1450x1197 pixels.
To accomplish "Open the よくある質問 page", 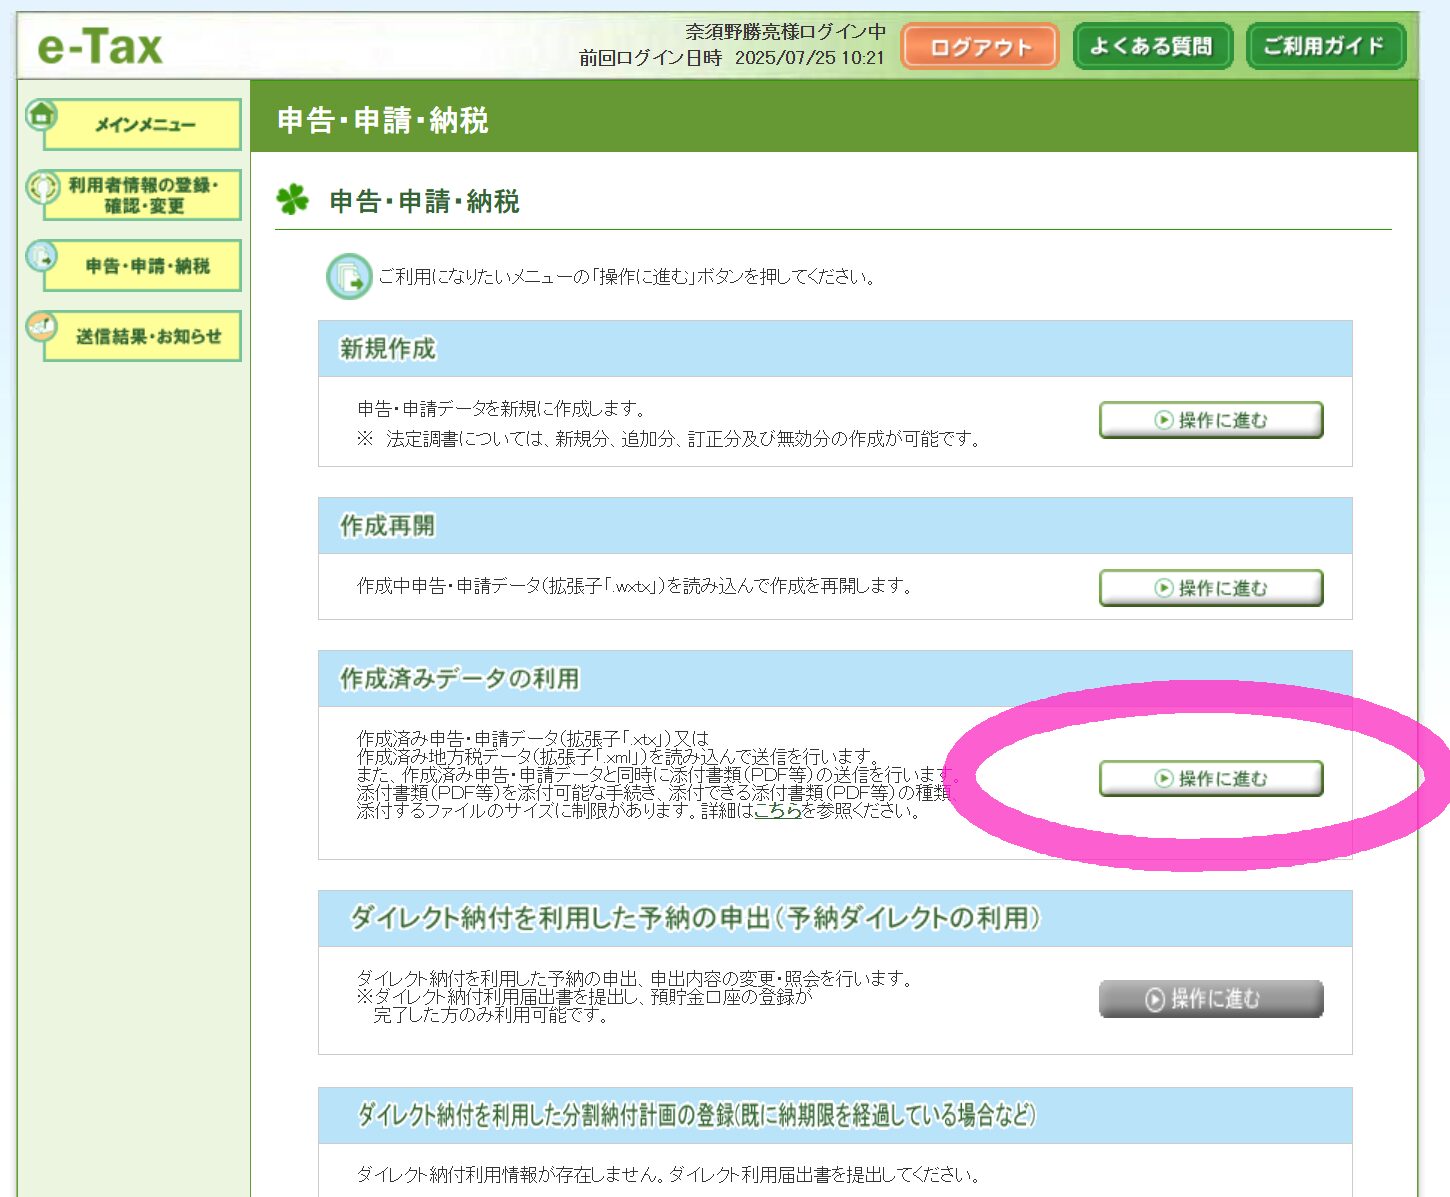I will [1152, 46].
